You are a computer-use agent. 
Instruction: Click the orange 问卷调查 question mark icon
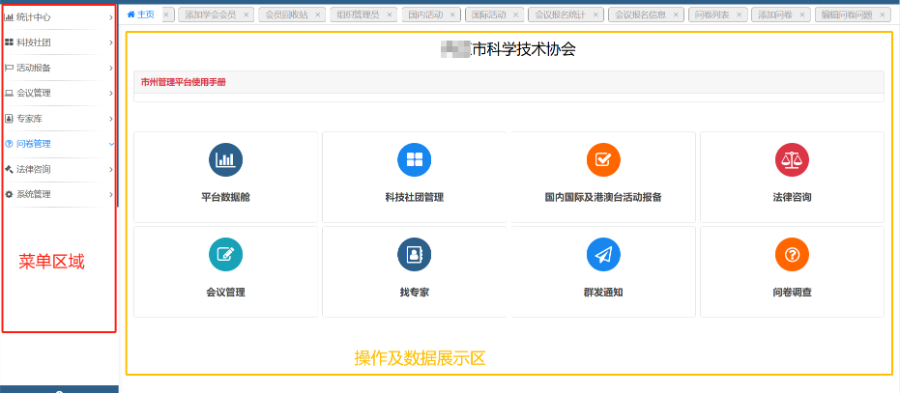coord(792,255)
